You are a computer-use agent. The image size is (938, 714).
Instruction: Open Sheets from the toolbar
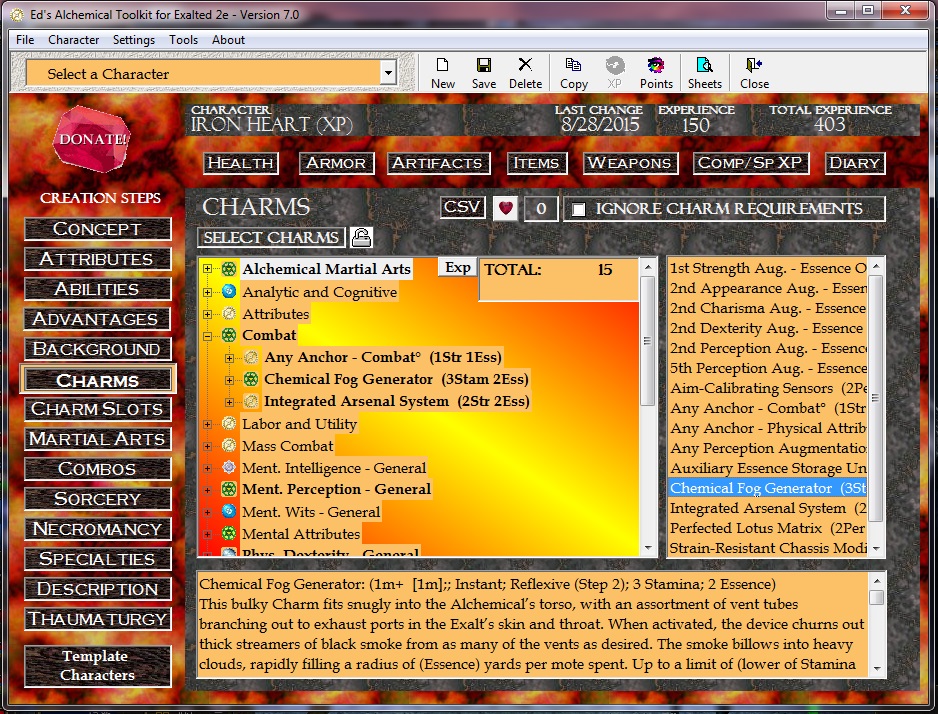(705, 73)
